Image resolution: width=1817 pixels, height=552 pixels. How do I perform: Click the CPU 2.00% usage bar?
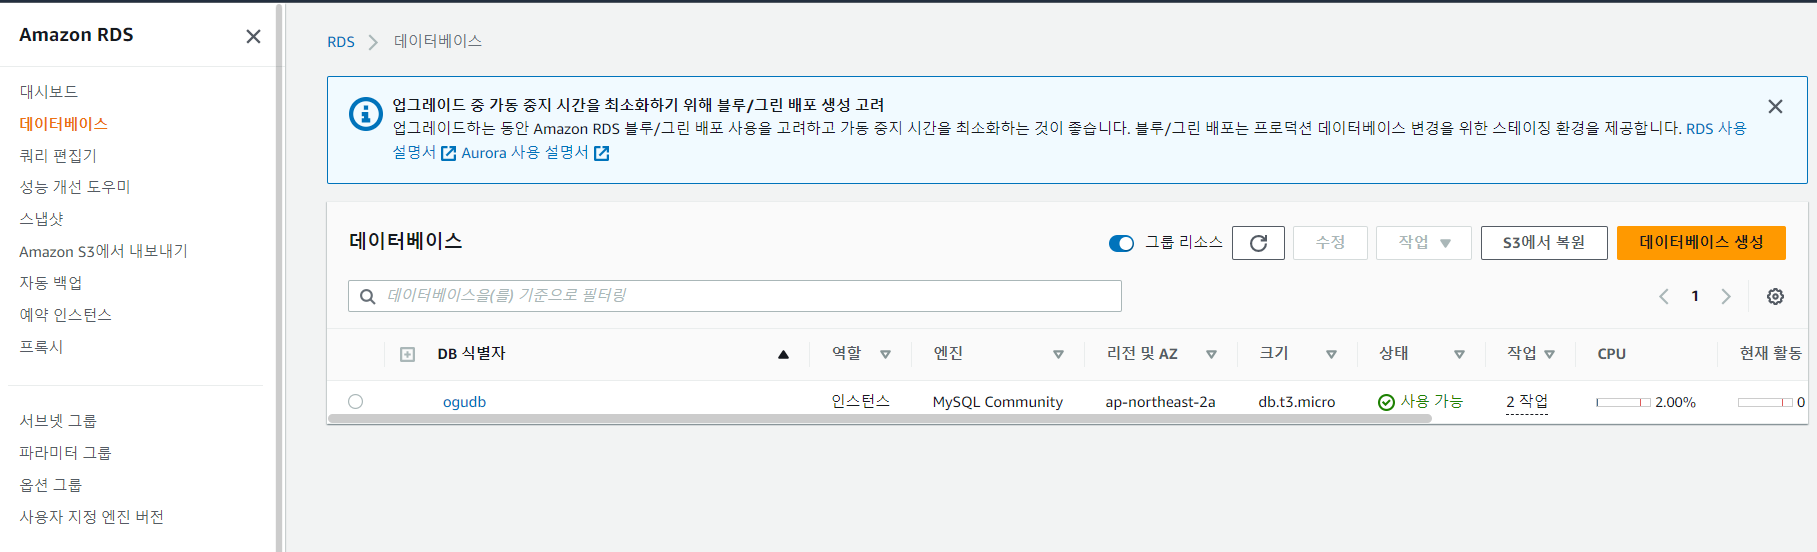[1624, 402]
